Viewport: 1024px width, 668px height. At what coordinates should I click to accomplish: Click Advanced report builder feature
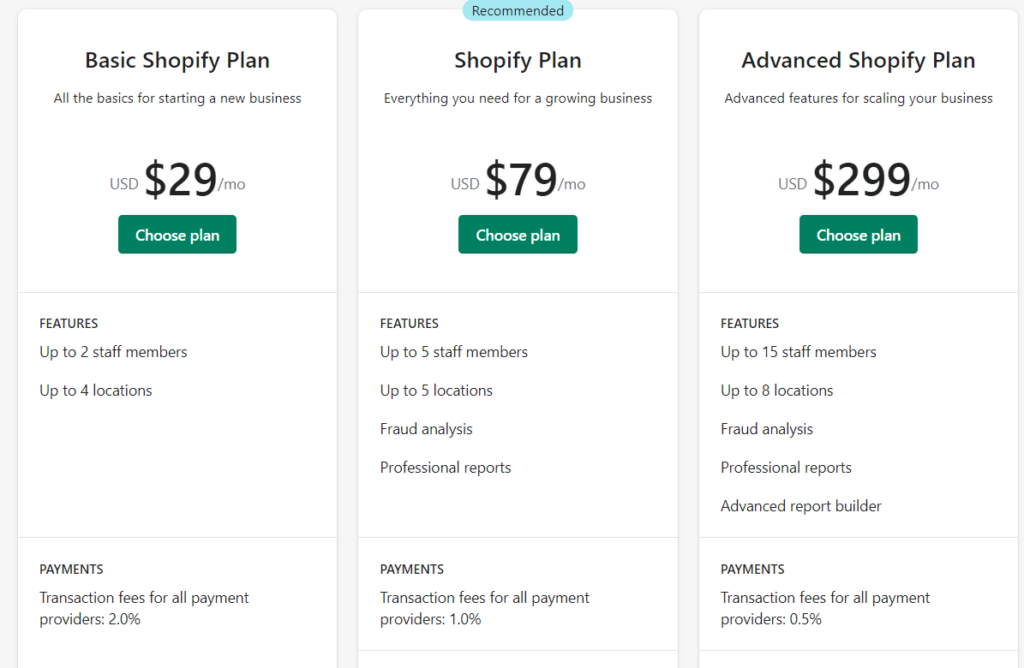[x=801, y=506]
